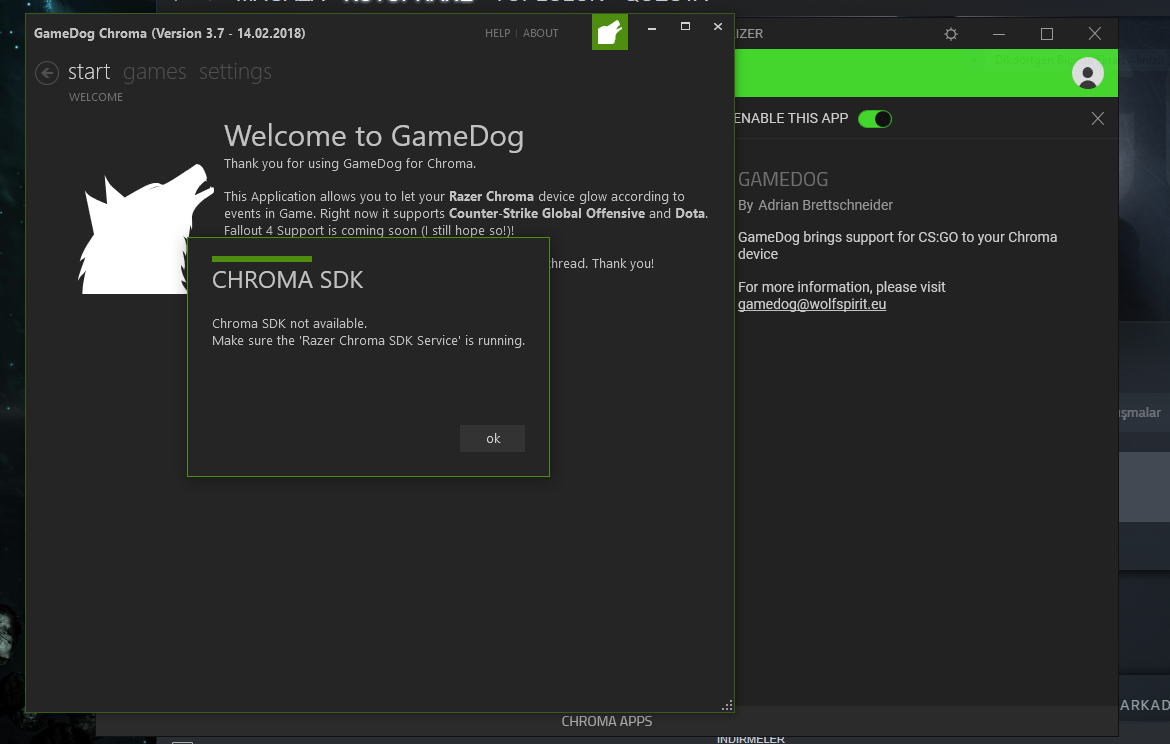Toggle the ENABLE THIS APP switch
The image size is (1170, 744).
tap(875, 119)
